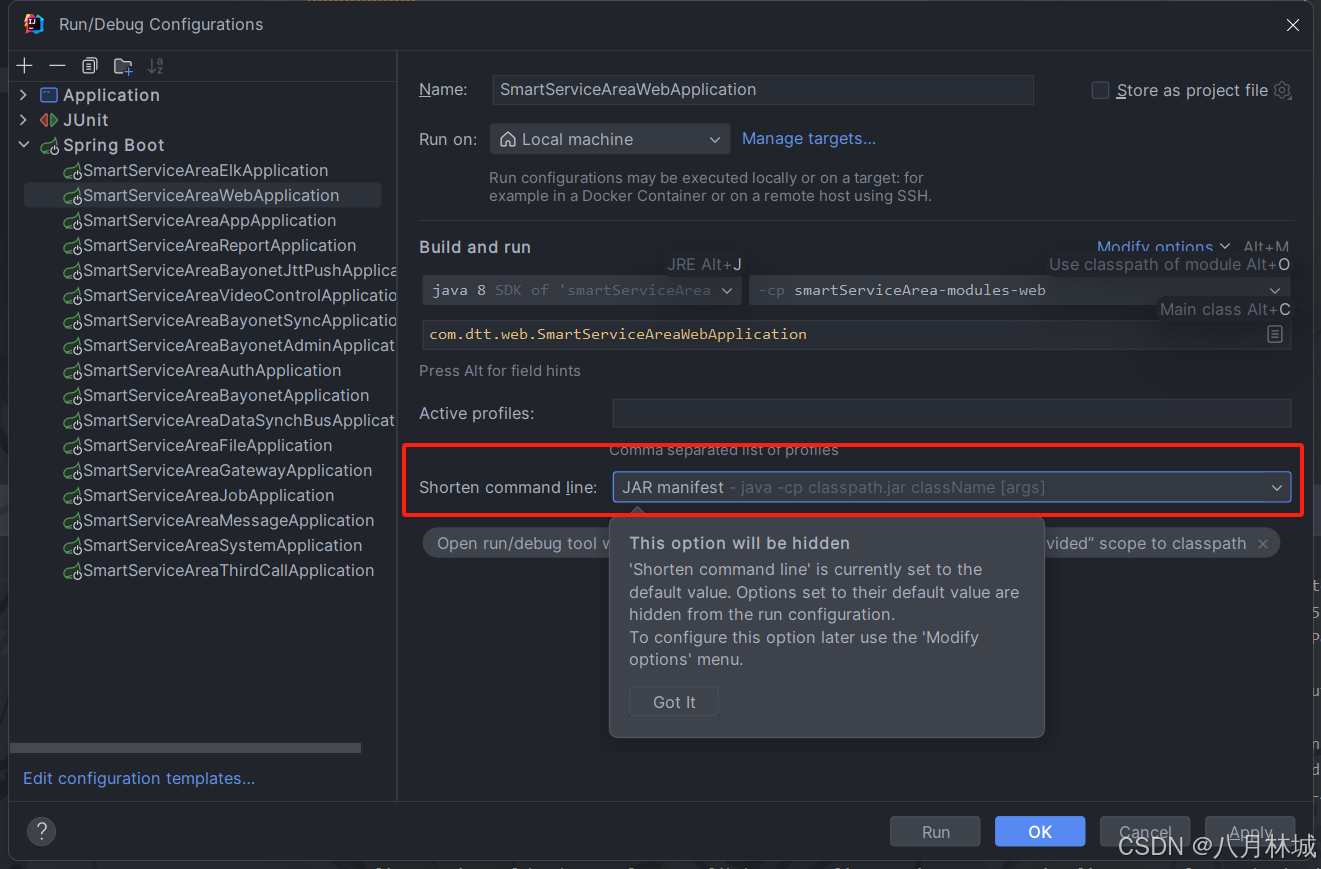Click the Create New Folder icon

pos(123,66)
